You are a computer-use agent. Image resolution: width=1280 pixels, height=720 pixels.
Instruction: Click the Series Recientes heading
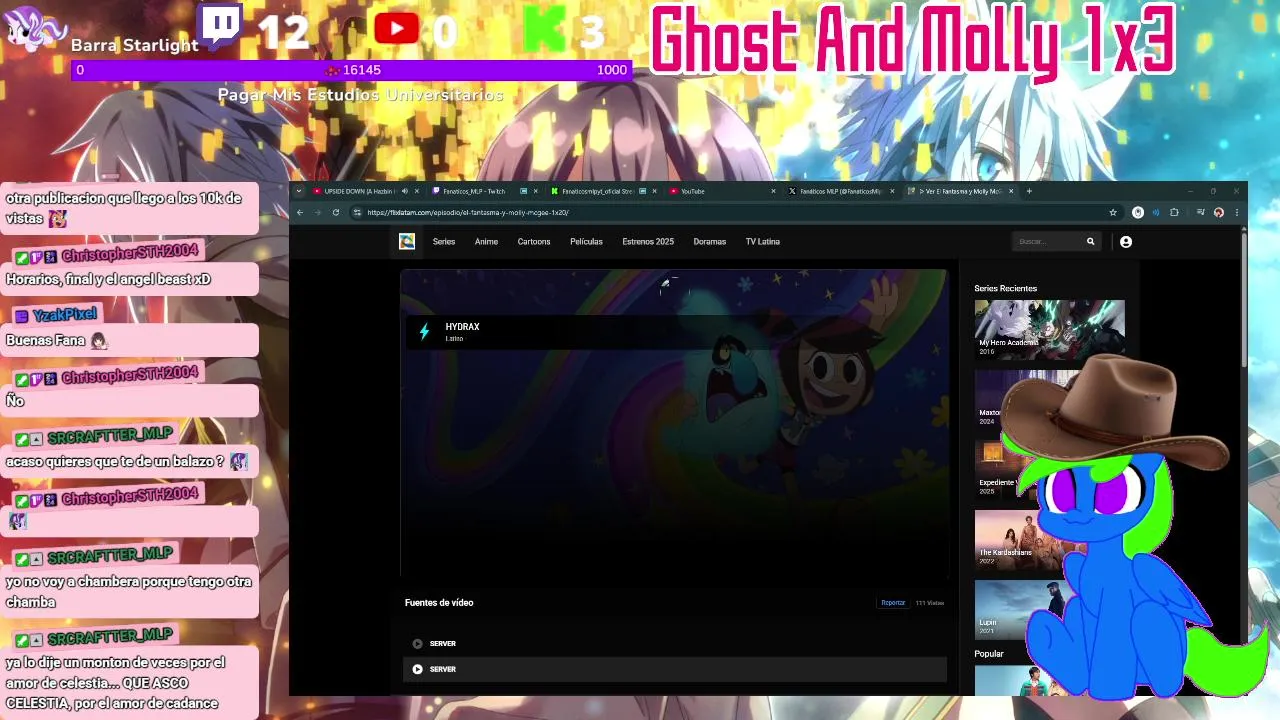(x=1005, y=288)
